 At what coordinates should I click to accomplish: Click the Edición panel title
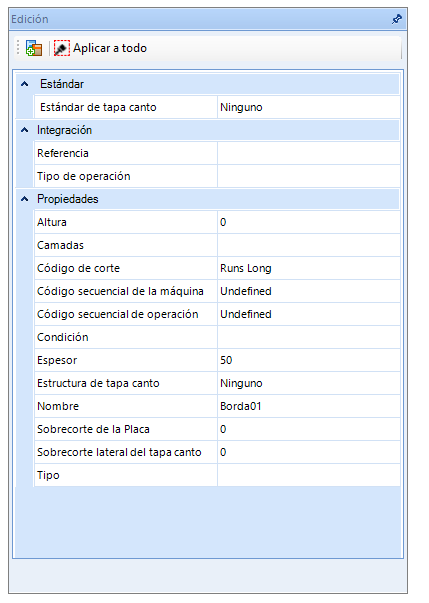point(30,19)
